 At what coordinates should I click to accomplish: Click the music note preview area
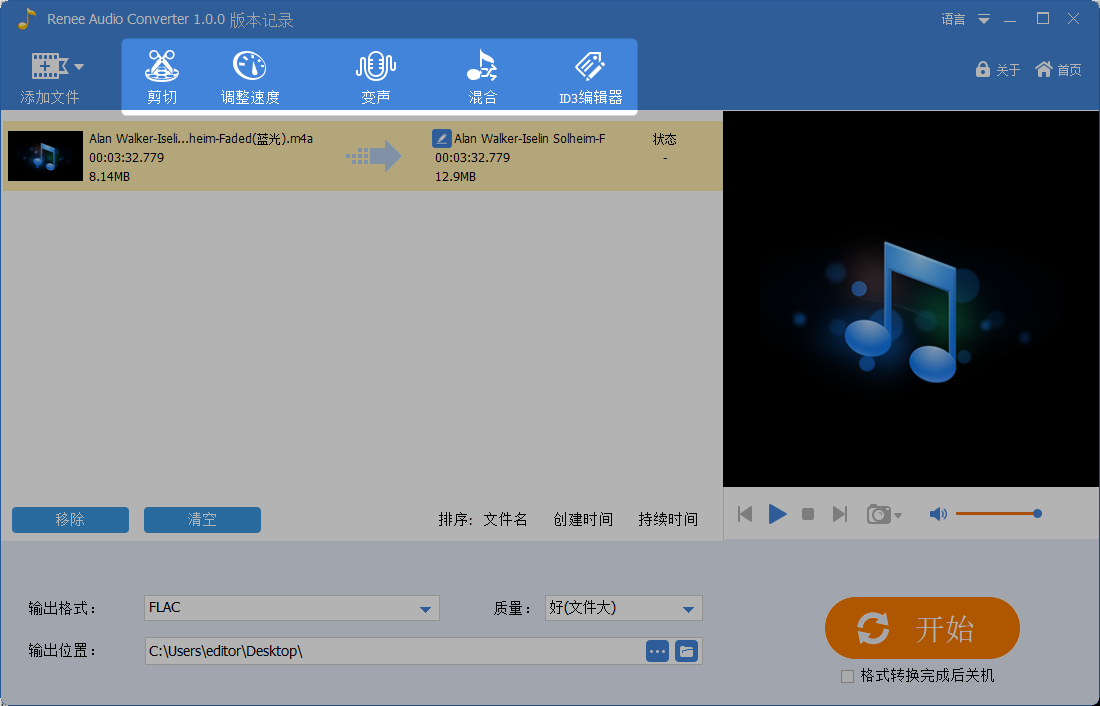[x=911, y=298]
